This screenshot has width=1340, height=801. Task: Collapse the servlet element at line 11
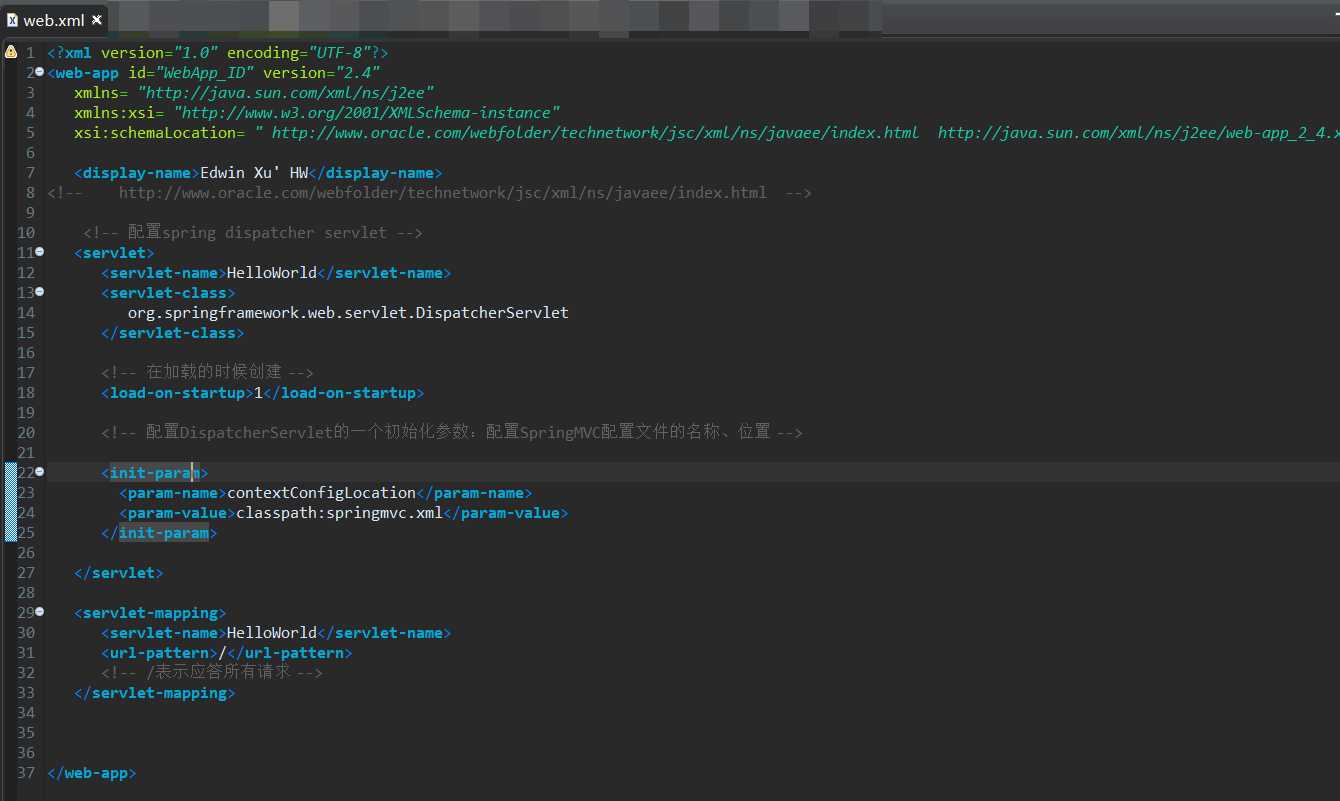click(x=40, y=252)
